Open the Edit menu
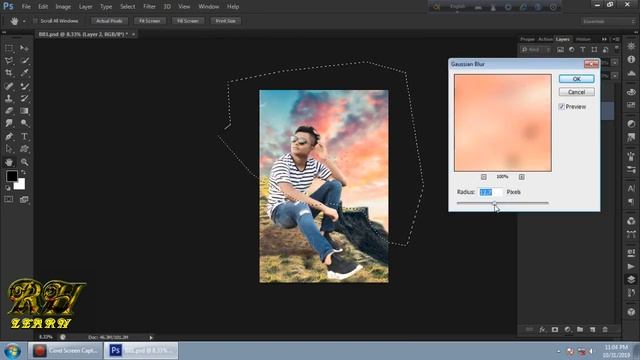The height and width of the screenshot is (360, 640). pyautogui.click(x=43, y=7)
